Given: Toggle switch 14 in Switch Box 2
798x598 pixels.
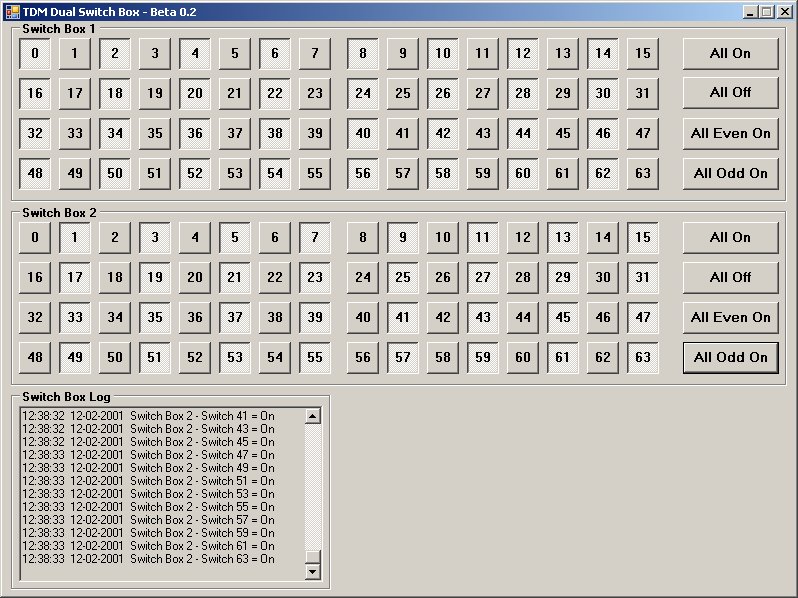Looking at the screenshot, I should click(x=603, y=237).
